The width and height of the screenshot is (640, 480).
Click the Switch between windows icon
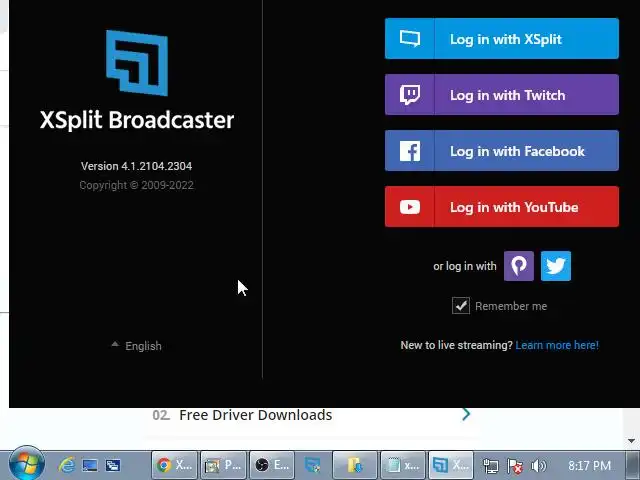click(113, 465)
